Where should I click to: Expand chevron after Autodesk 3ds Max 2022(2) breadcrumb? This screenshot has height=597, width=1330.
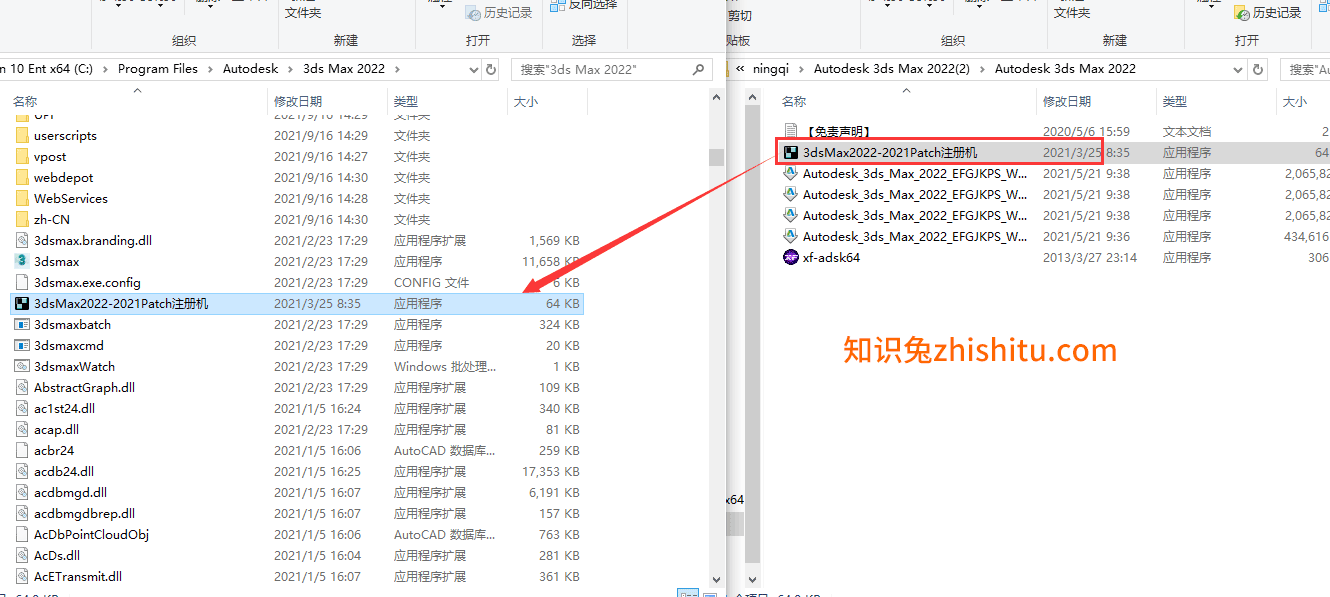(x=983, y=70)
